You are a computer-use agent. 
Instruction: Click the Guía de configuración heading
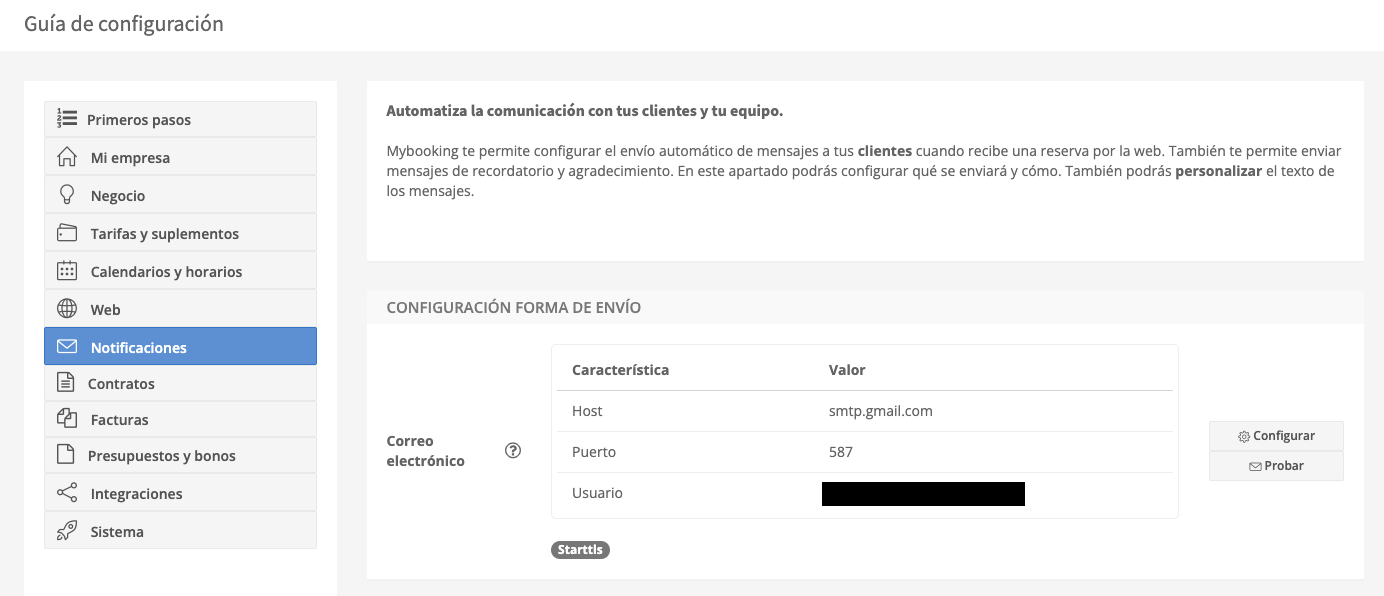[x=124, y=23]
